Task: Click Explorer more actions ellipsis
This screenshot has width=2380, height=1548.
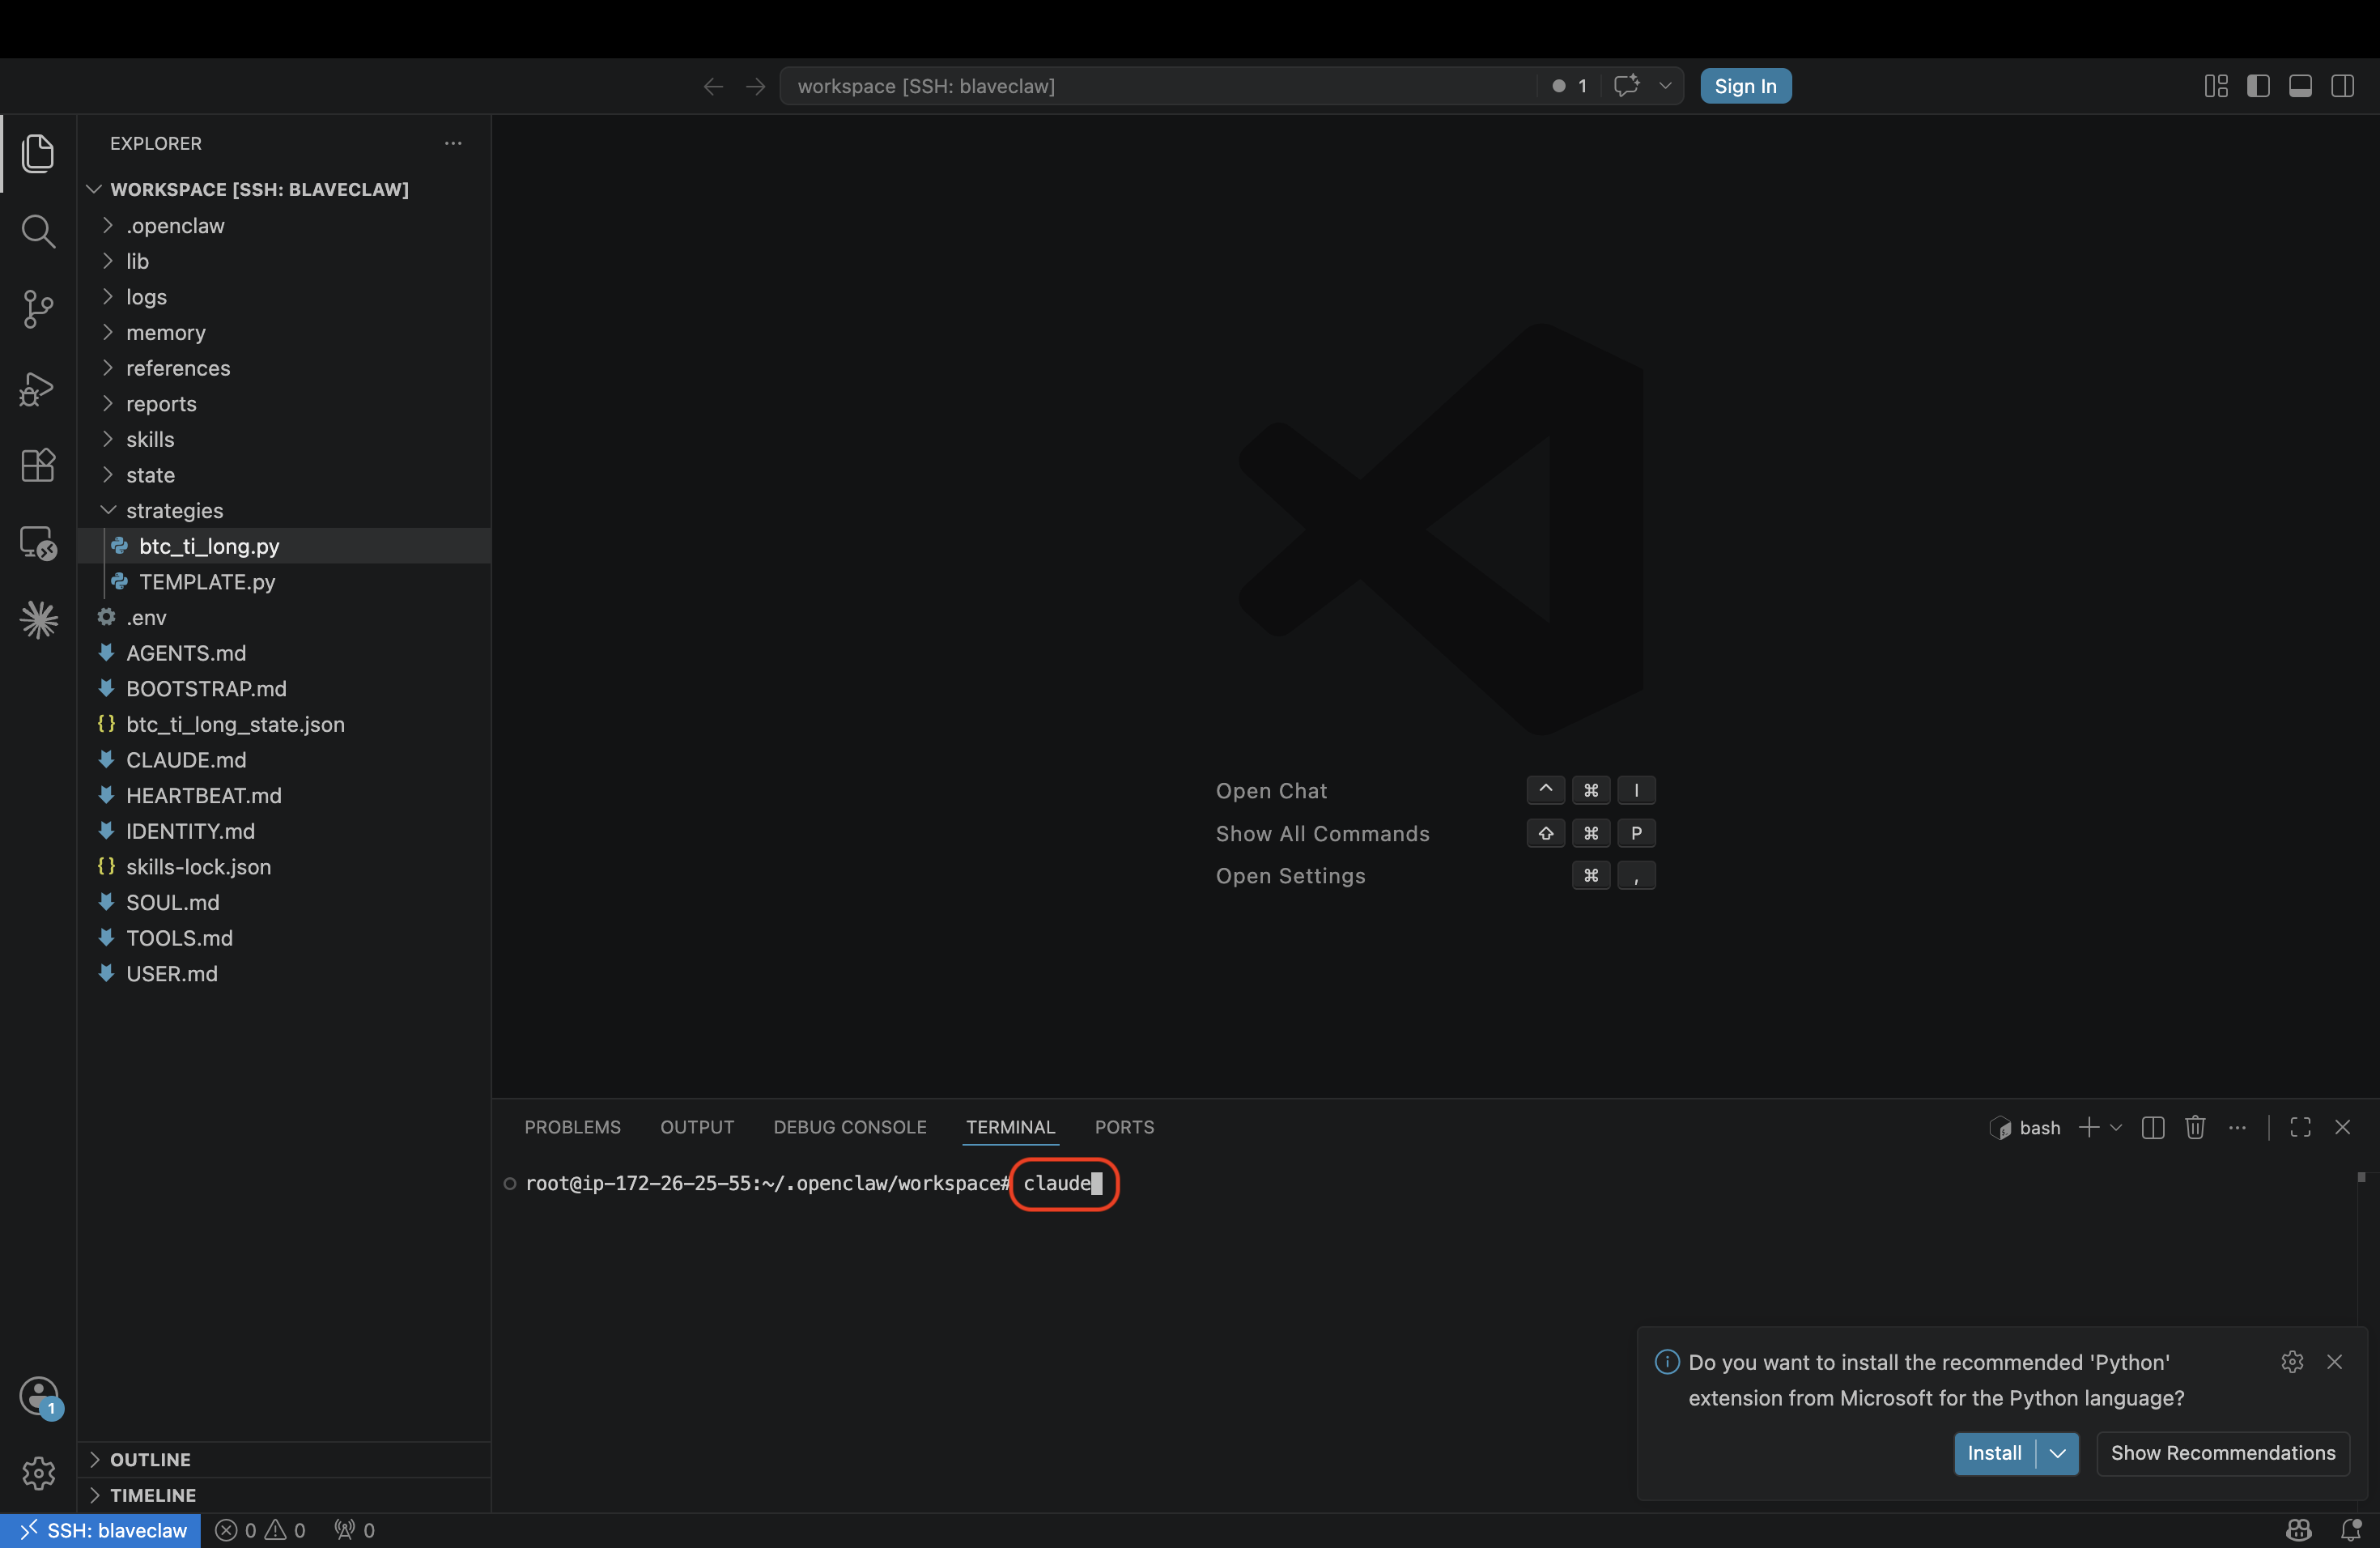Action: click(453, 143)
